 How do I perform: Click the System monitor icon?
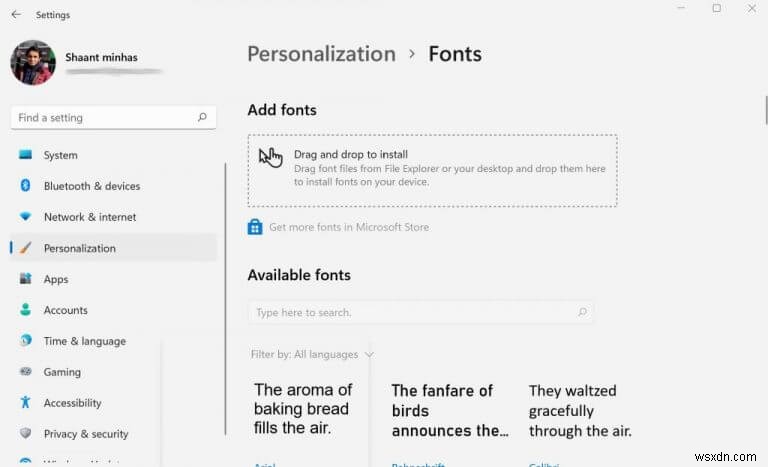25,155
